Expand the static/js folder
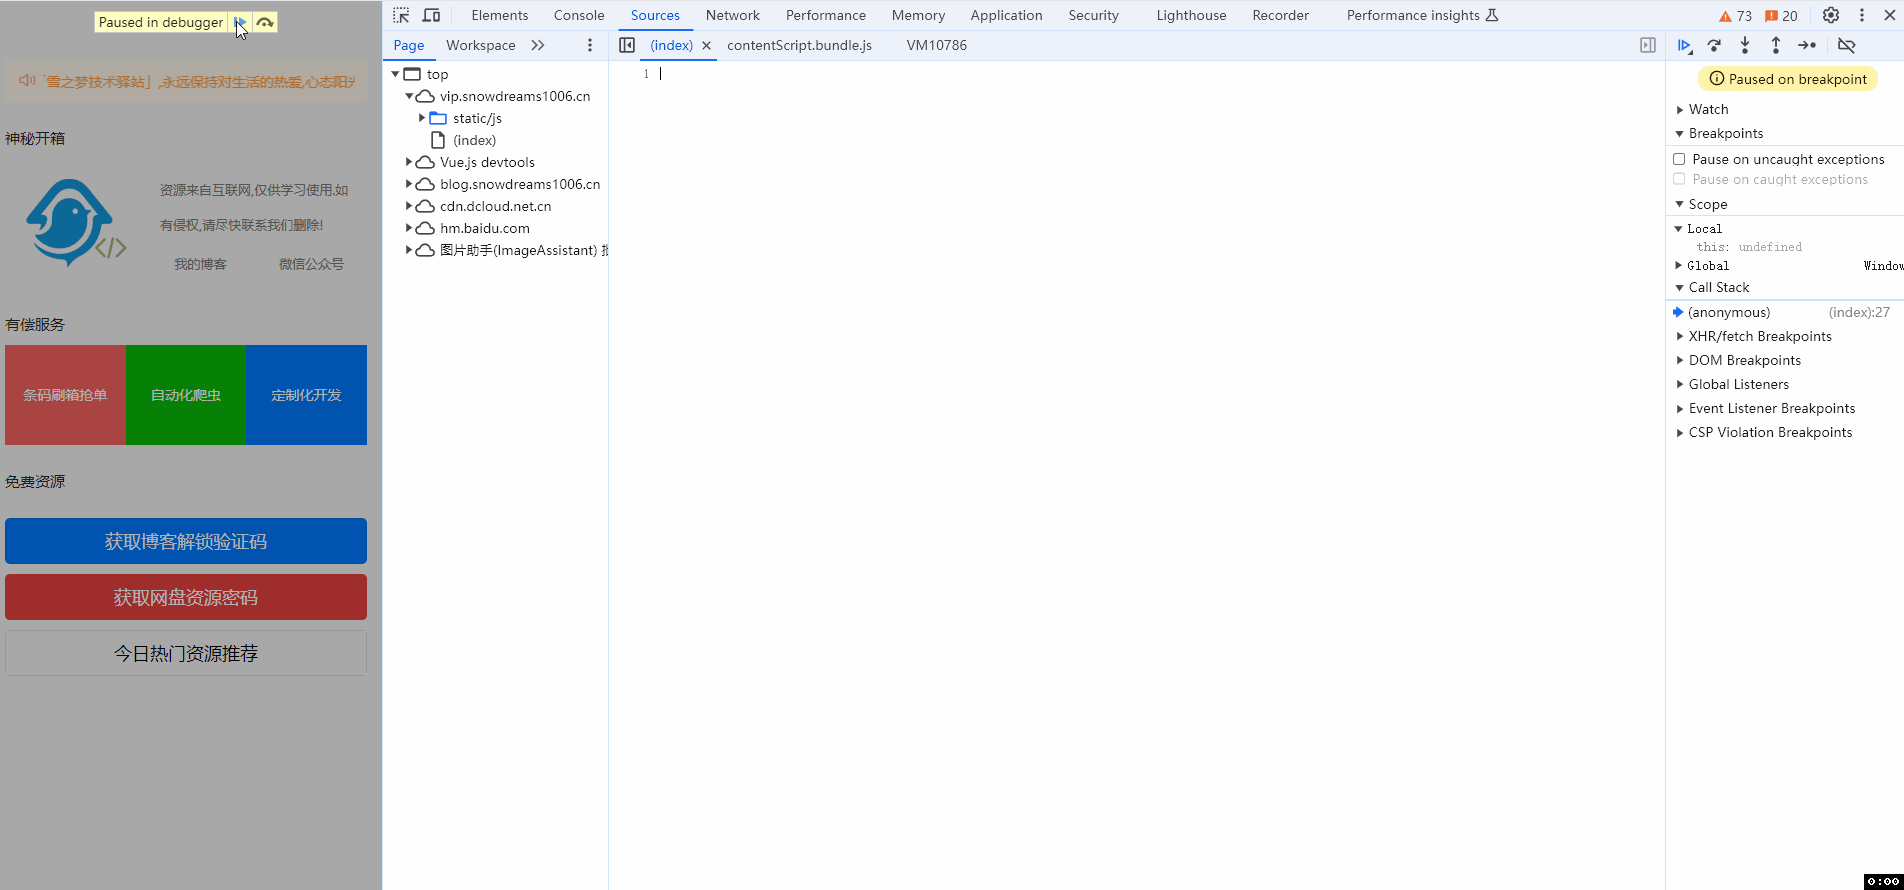The image size is (1904, 890). 422,118
